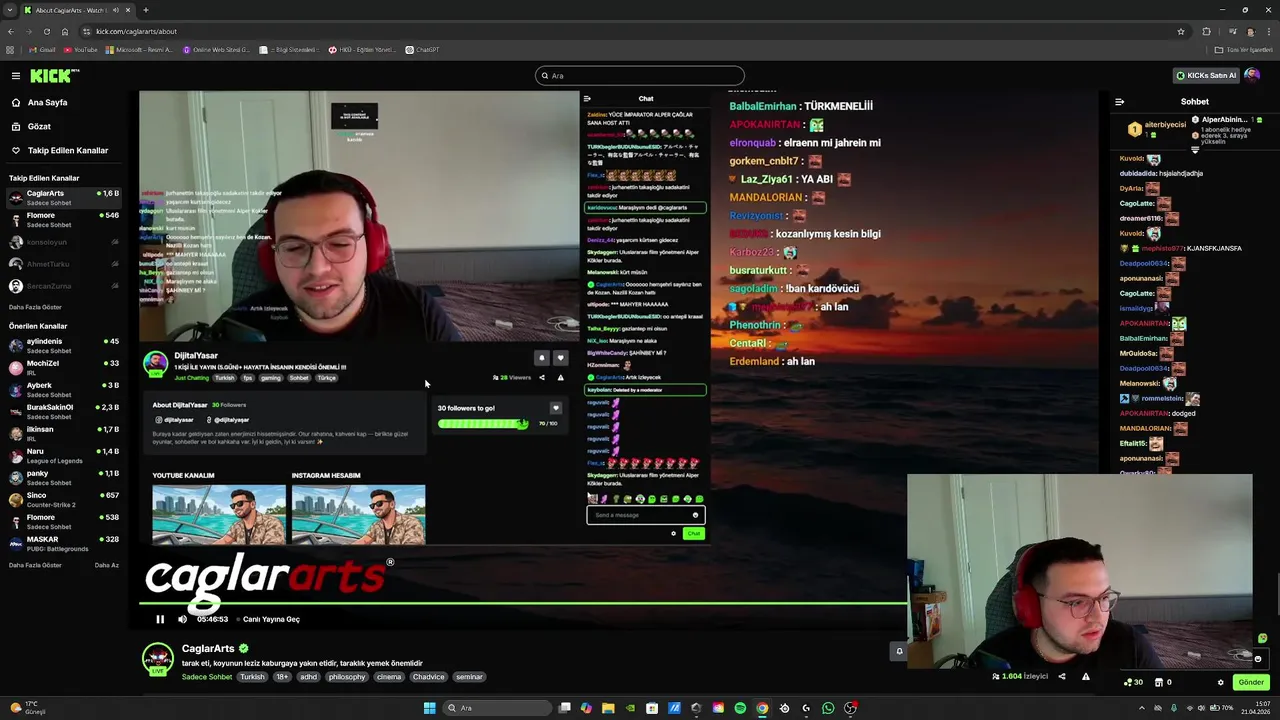Select the Chadvice tag

[x=428, y=677]
